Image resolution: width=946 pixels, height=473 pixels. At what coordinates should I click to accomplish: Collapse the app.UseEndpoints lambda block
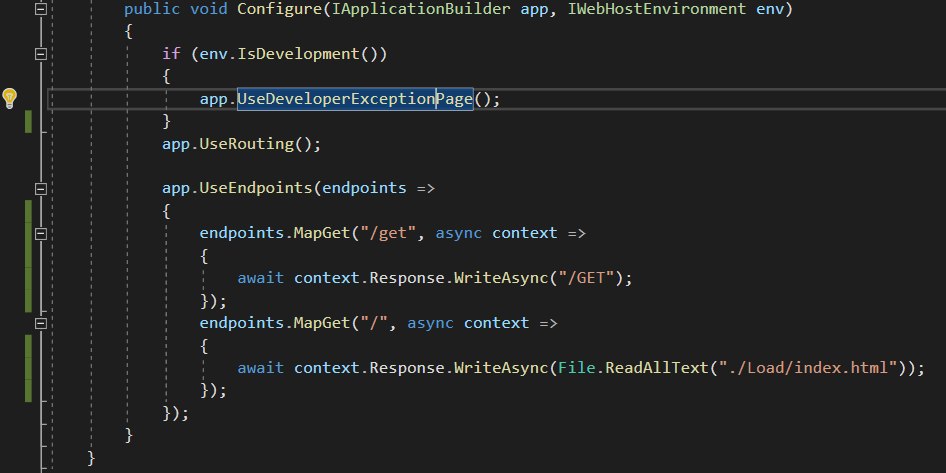(x=40, y=189)
